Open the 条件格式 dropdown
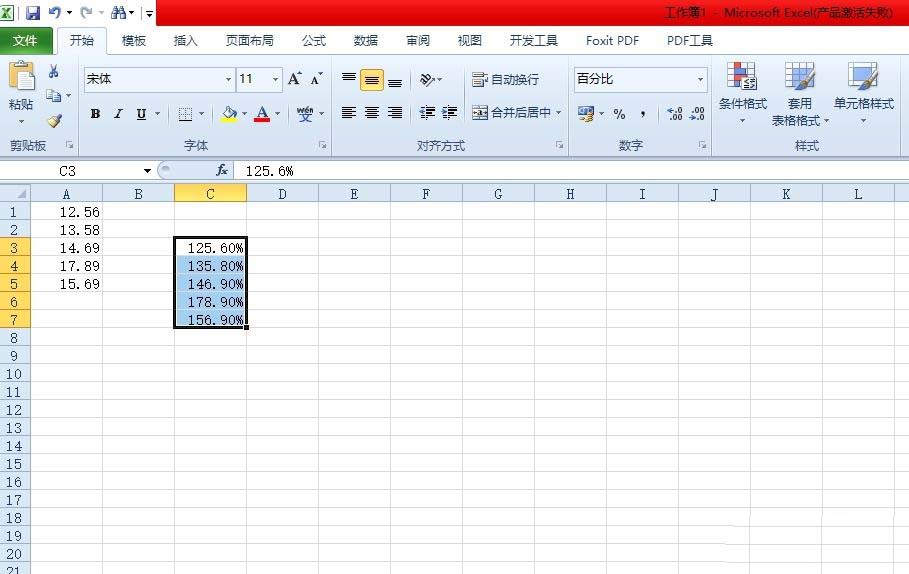 [x=743, y=93]
